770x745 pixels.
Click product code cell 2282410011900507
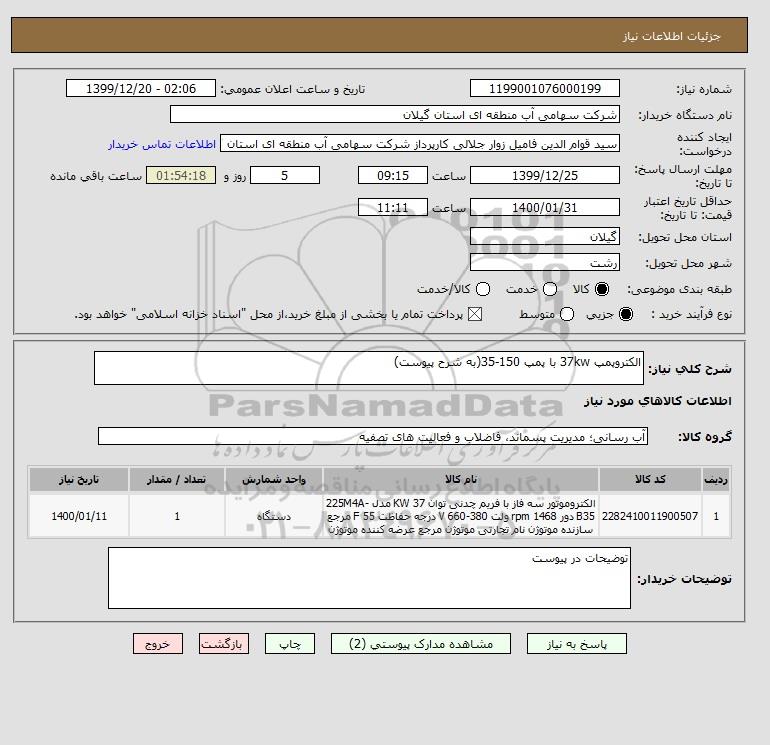[x=650, y=516]
